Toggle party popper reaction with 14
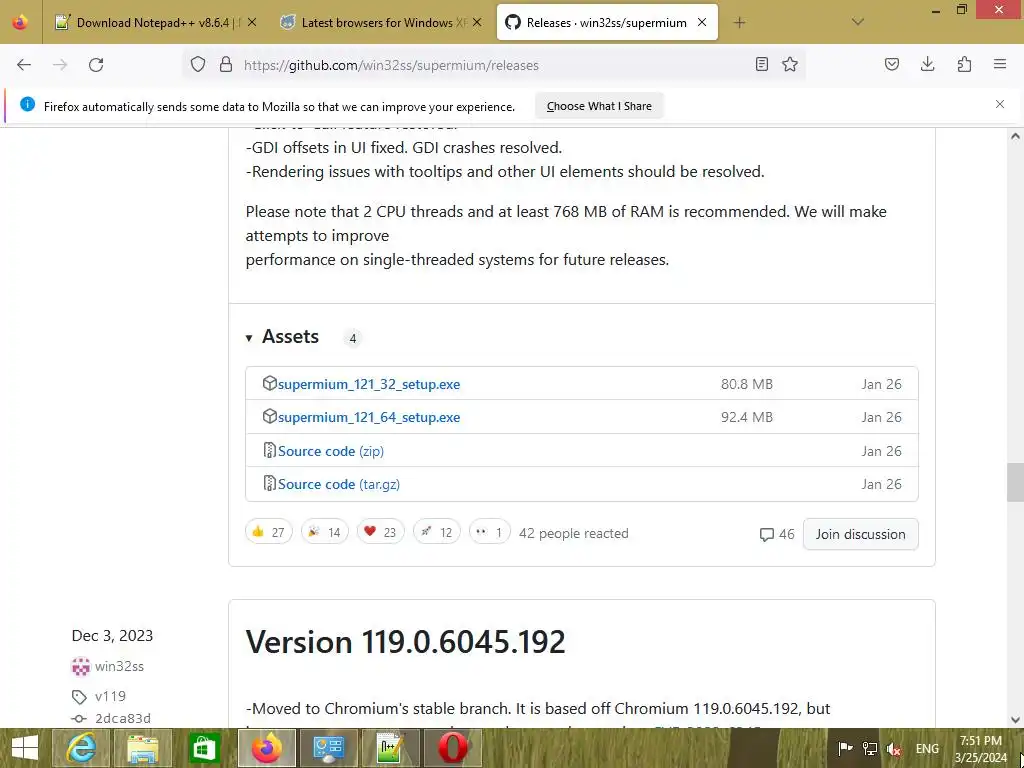 325,532
